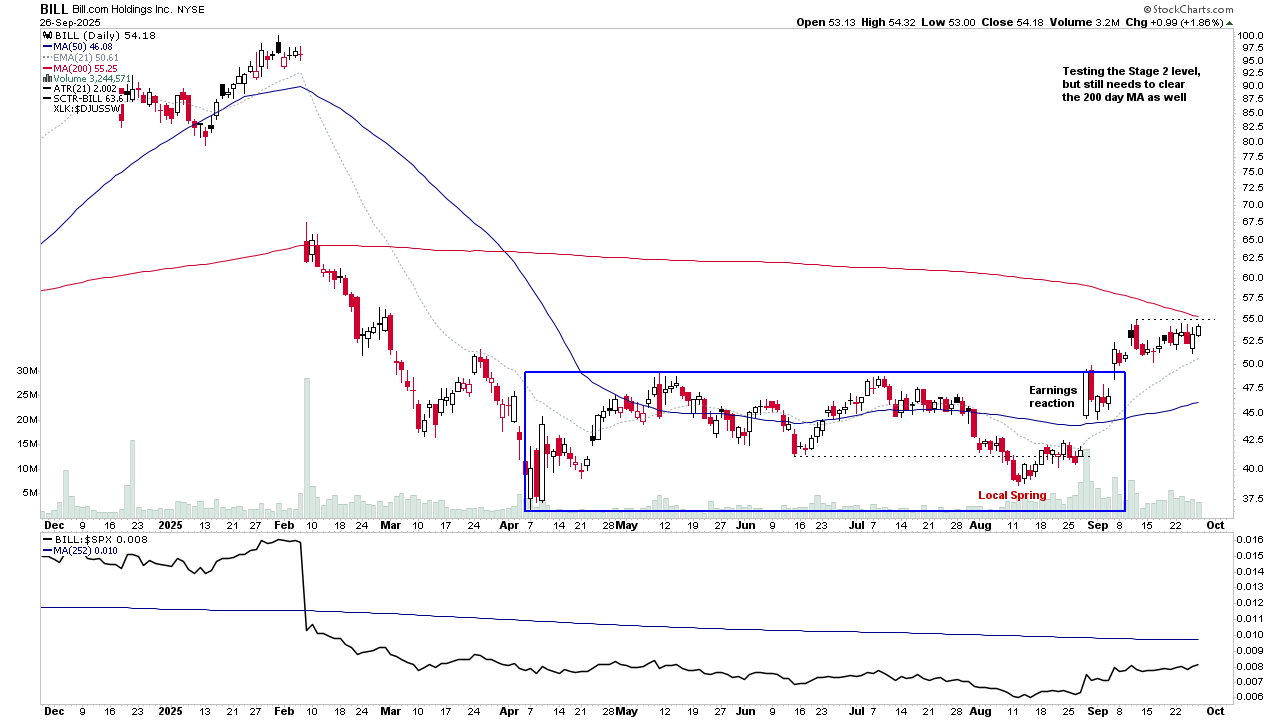Image resolution: width=1280 pixels, height=720 pixels.
Task: Click the red MA(200) legend line swatch
Action: (47, 68)
